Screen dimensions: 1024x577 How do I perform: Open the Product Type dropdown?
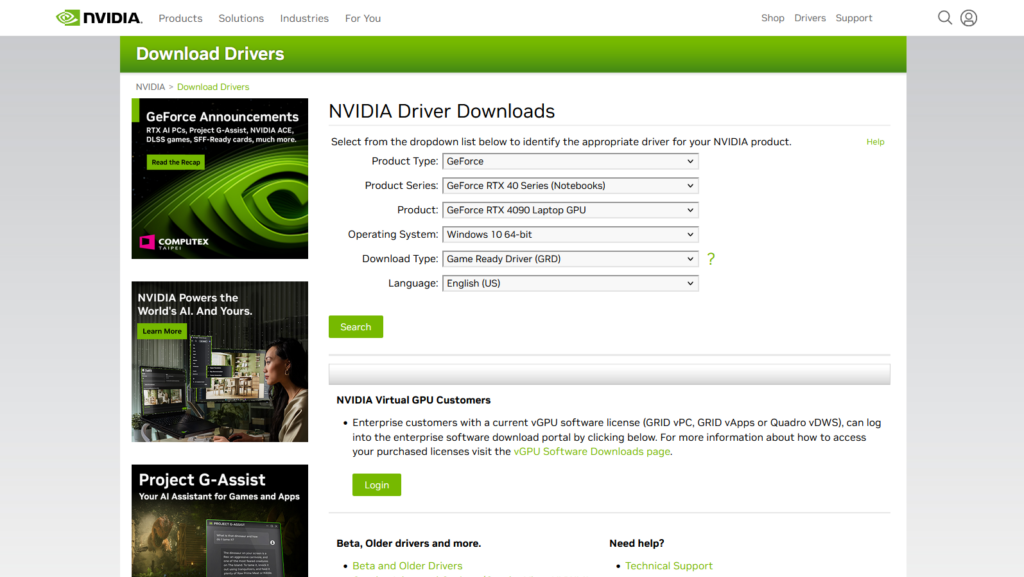pyautogui.click(x=570, y=161)
